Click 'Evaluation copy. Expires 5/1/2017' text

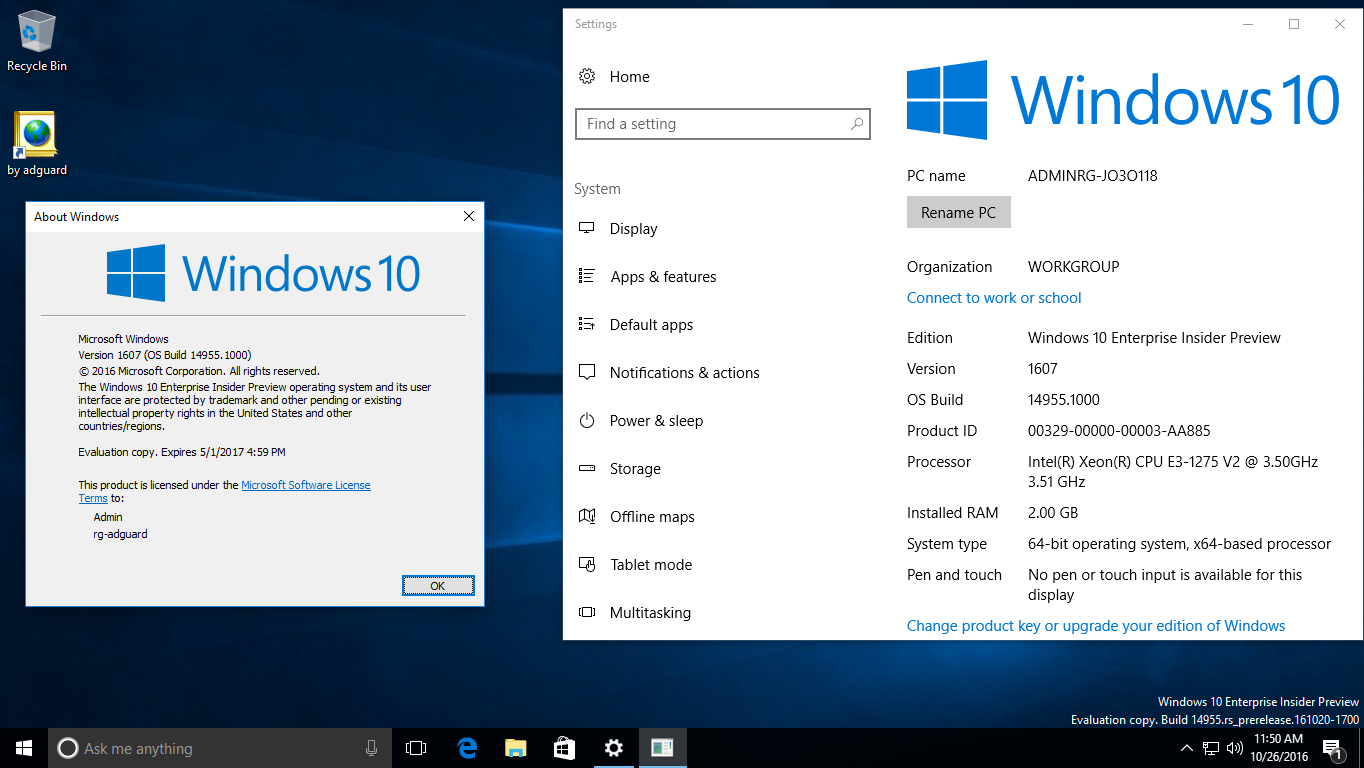182,452
